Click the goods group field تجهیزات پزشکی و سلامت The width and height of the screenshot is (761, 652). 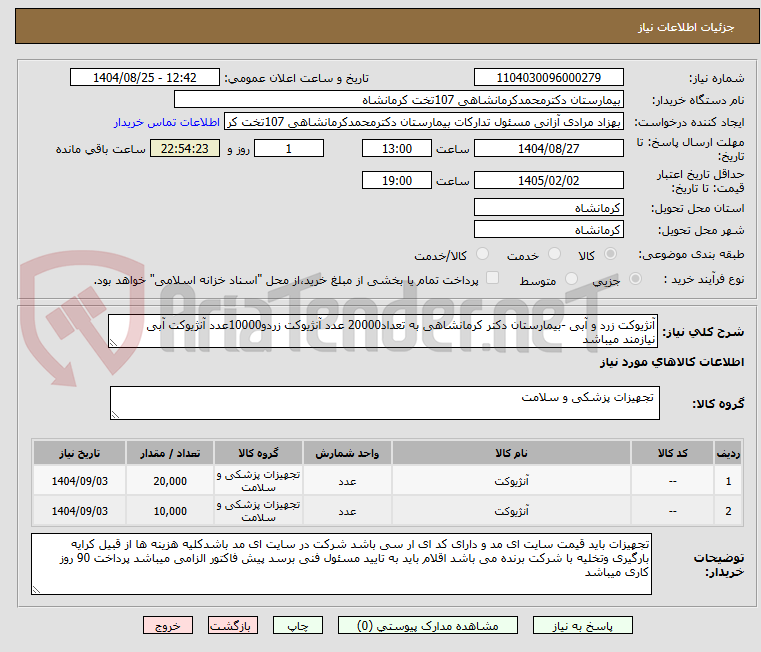(385, 403)
